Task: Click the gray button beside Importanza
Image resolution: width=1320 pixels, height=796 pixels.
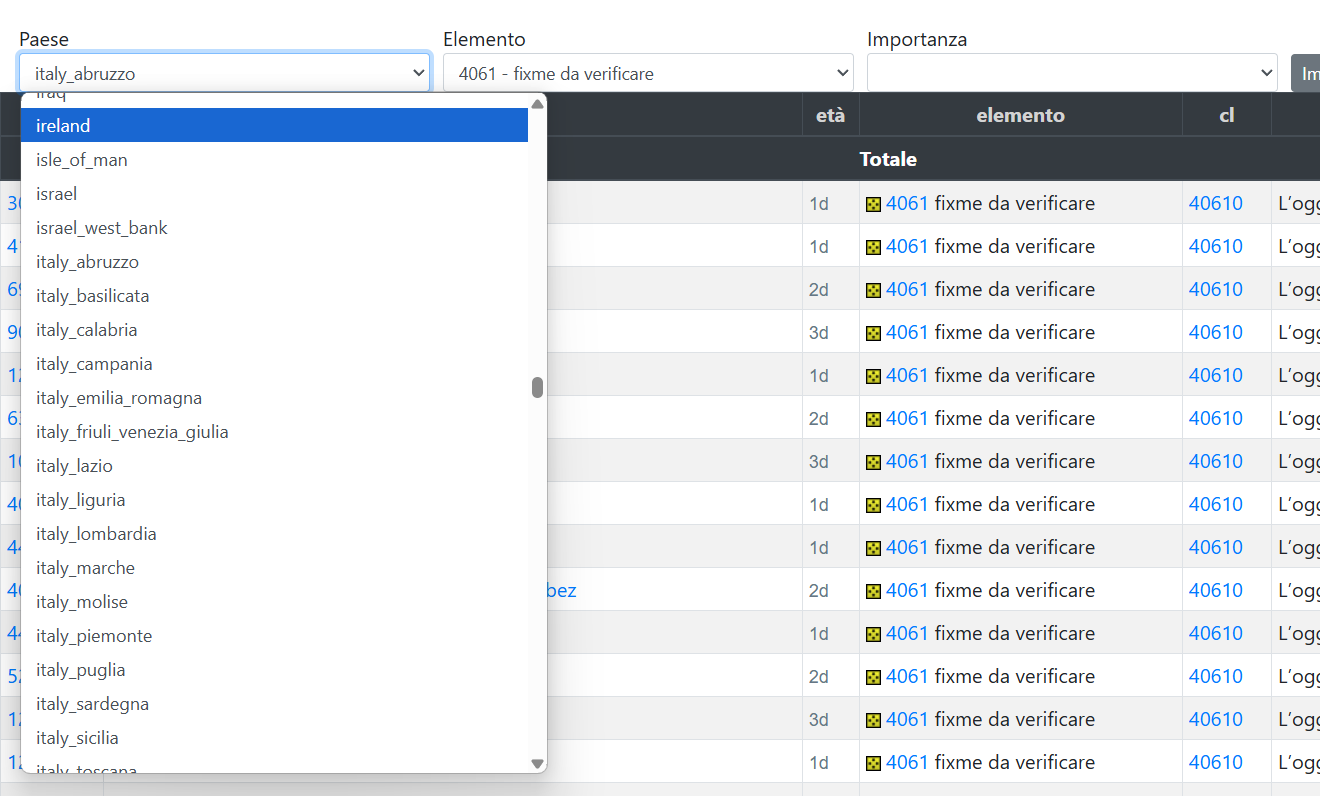Action: [x=1306, y=73]
